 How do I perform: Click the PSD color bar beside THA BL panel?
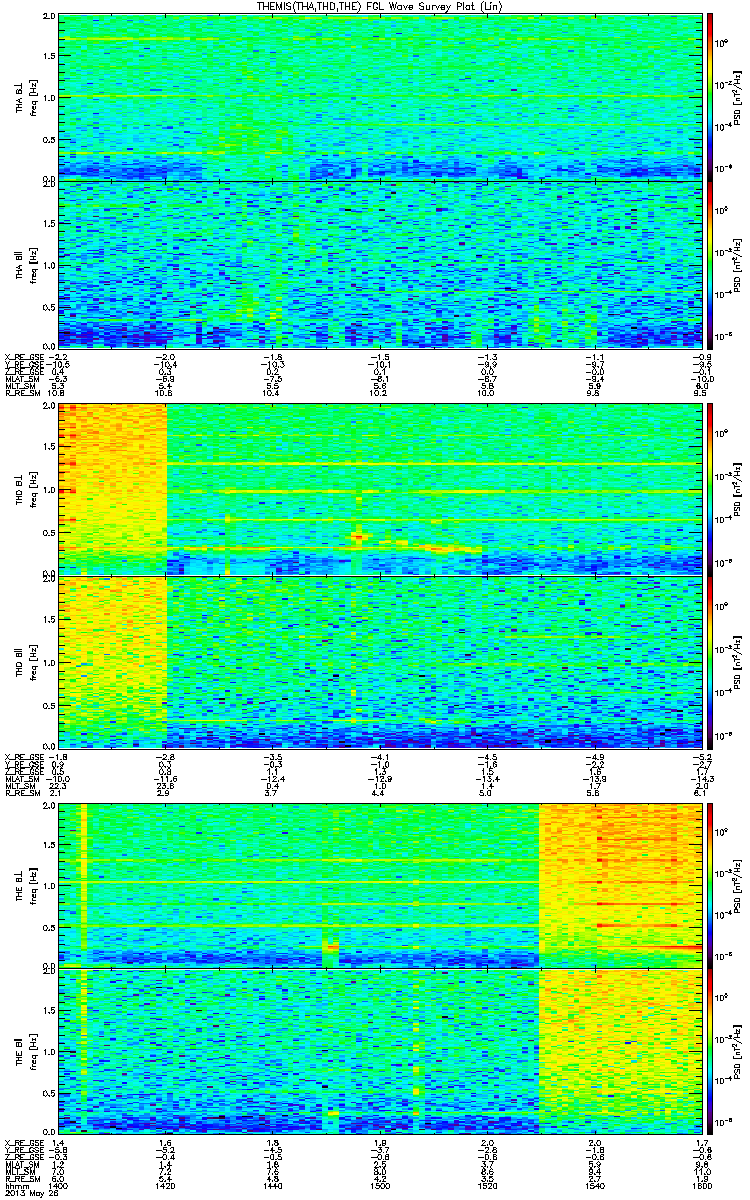click(x=710, y=97)
